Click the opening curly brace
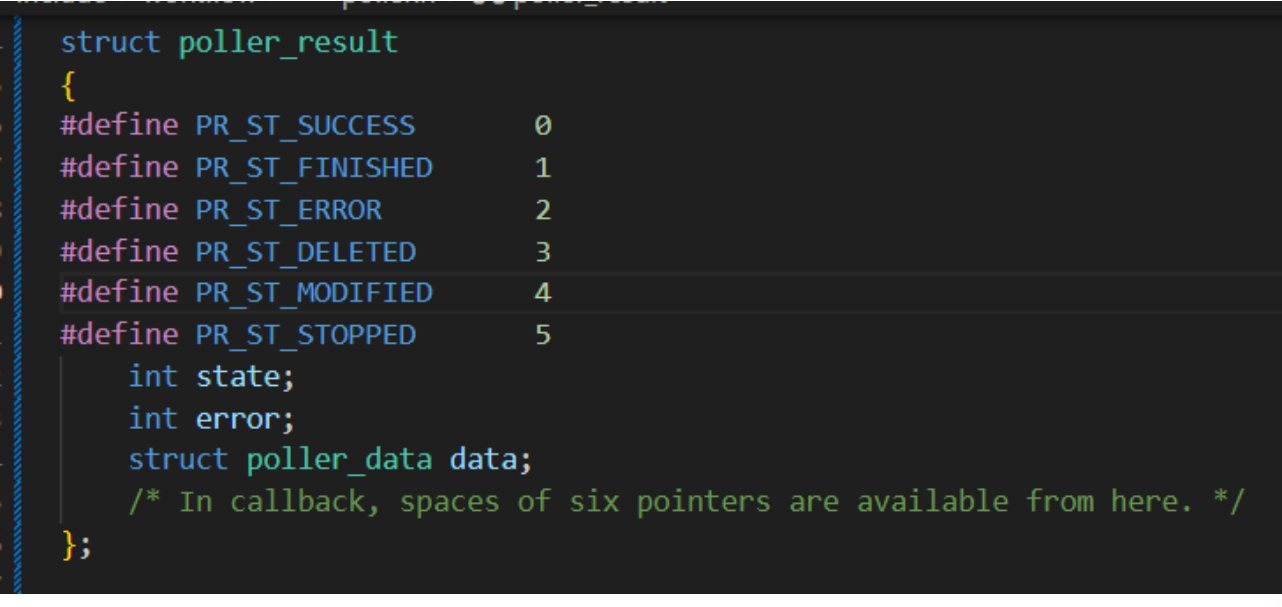Image resolution: width=1282 pixels, height=607 pixels. pos(68,86)
